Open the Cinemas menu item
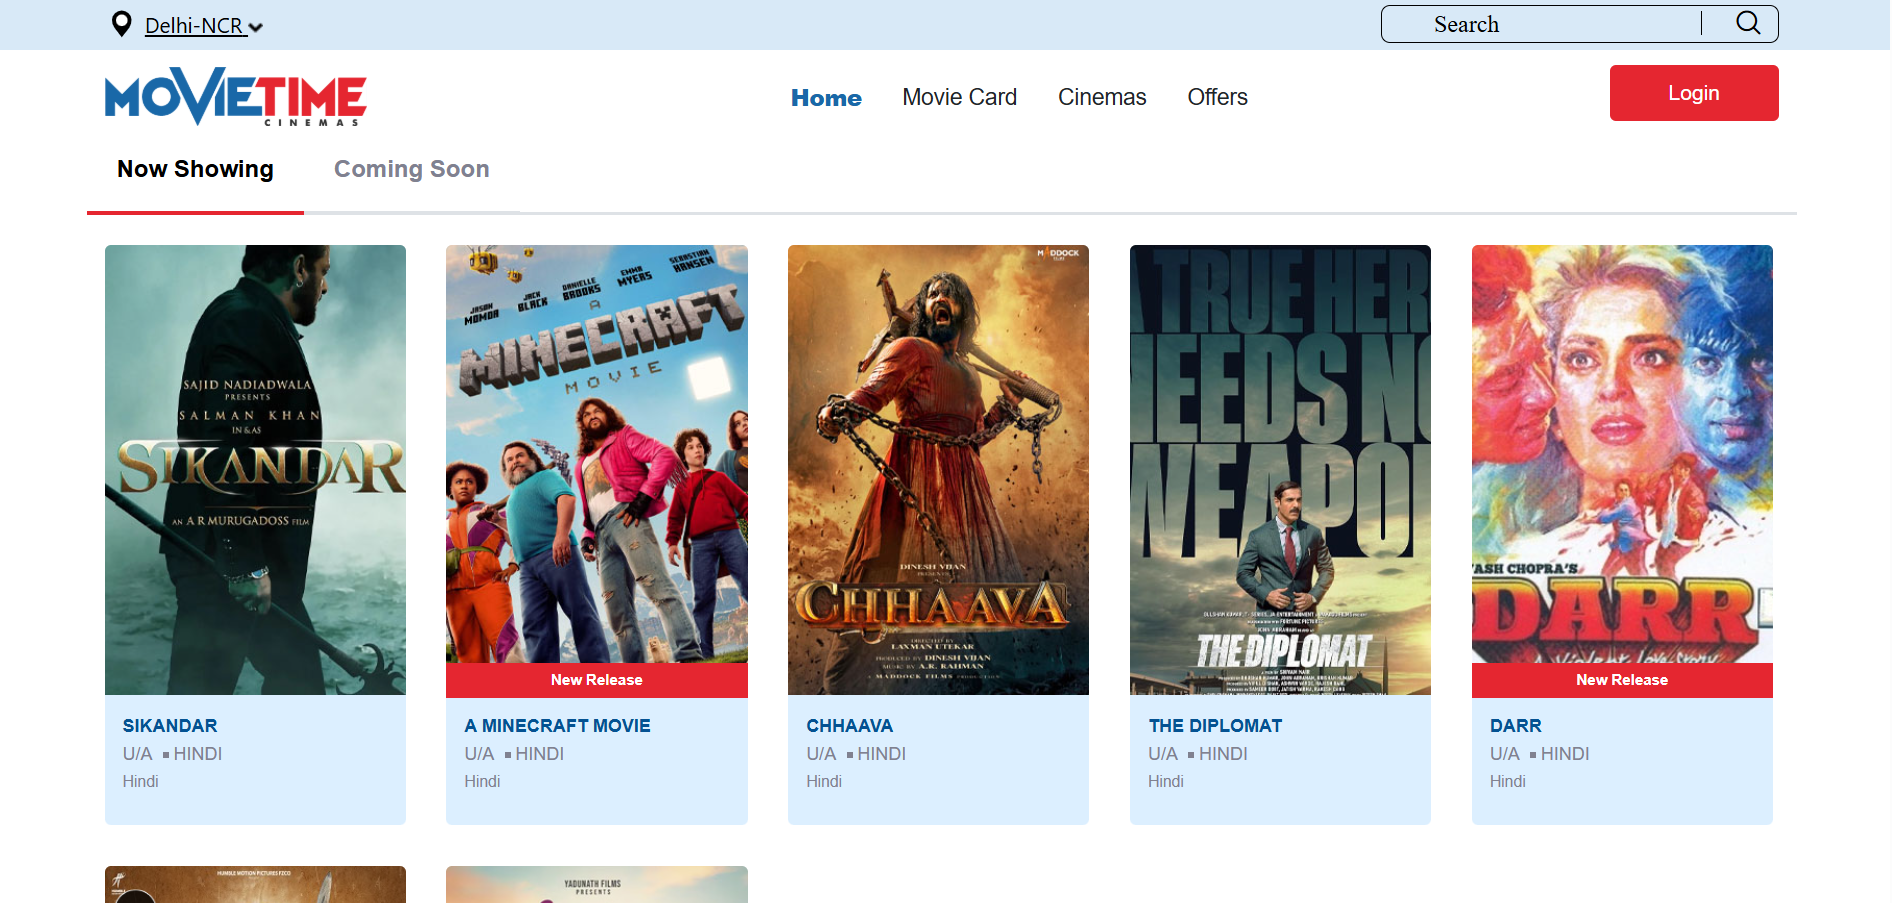This screenshot has height=903, width=1892. (1102, 97)
